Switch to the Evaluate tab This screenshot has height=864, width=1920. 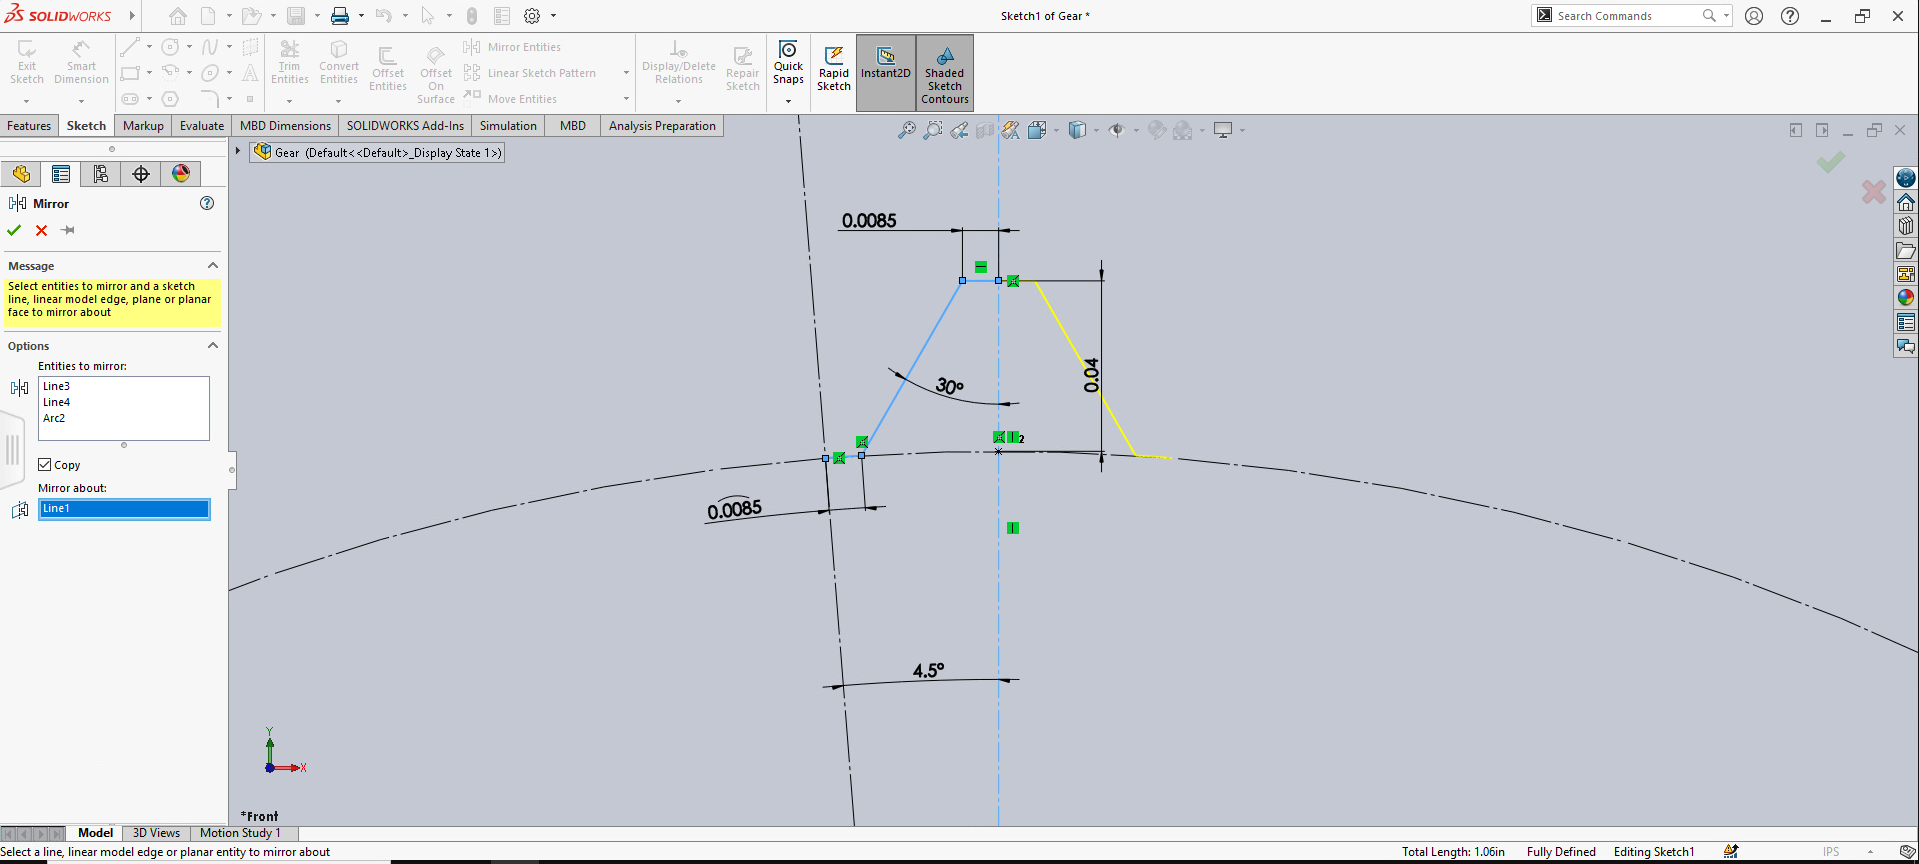tap(201, 126)
